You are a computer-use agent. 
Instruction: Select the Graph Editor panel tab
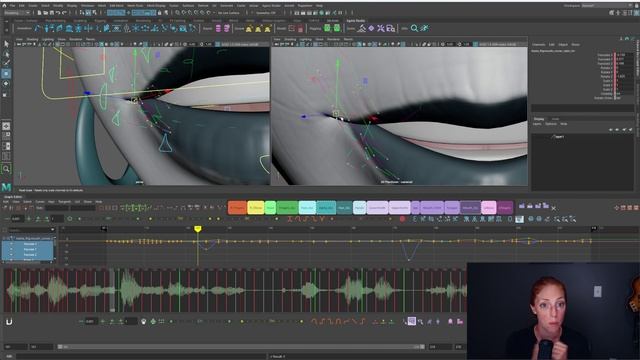(x=13, y=197)
